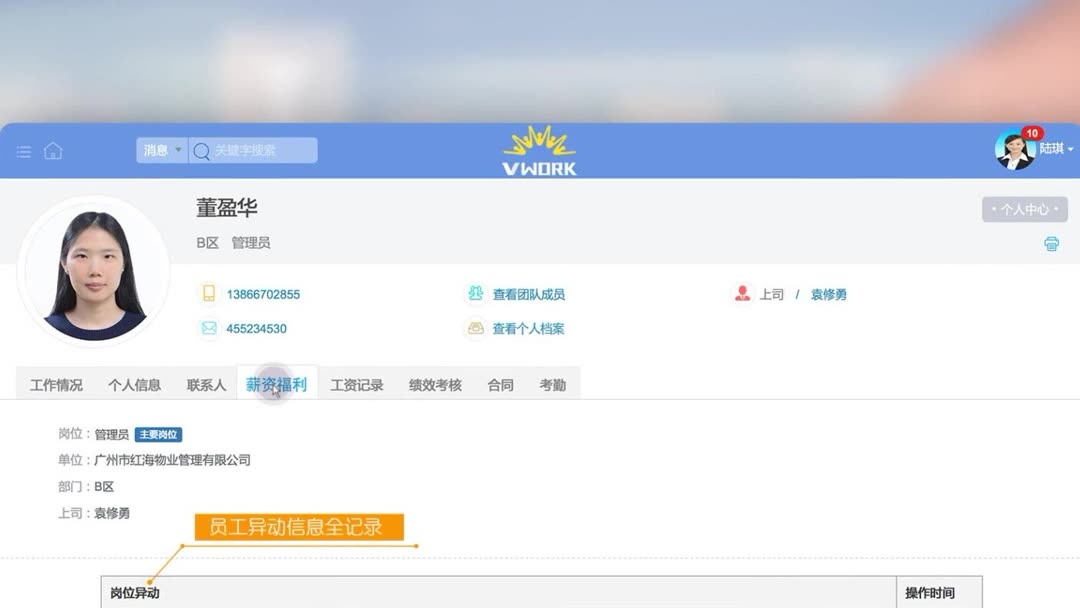Go to the home icon

pos(53,151)
